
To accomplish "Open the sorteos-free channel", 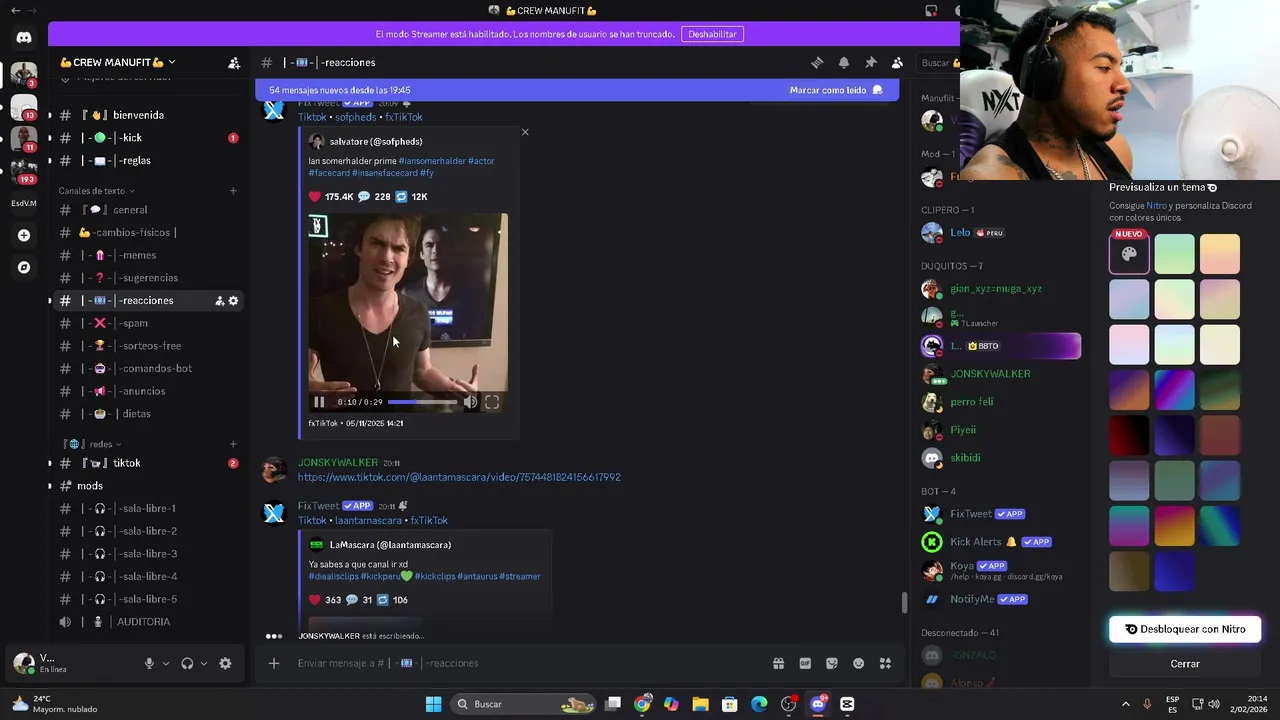I will pos(148,346).
